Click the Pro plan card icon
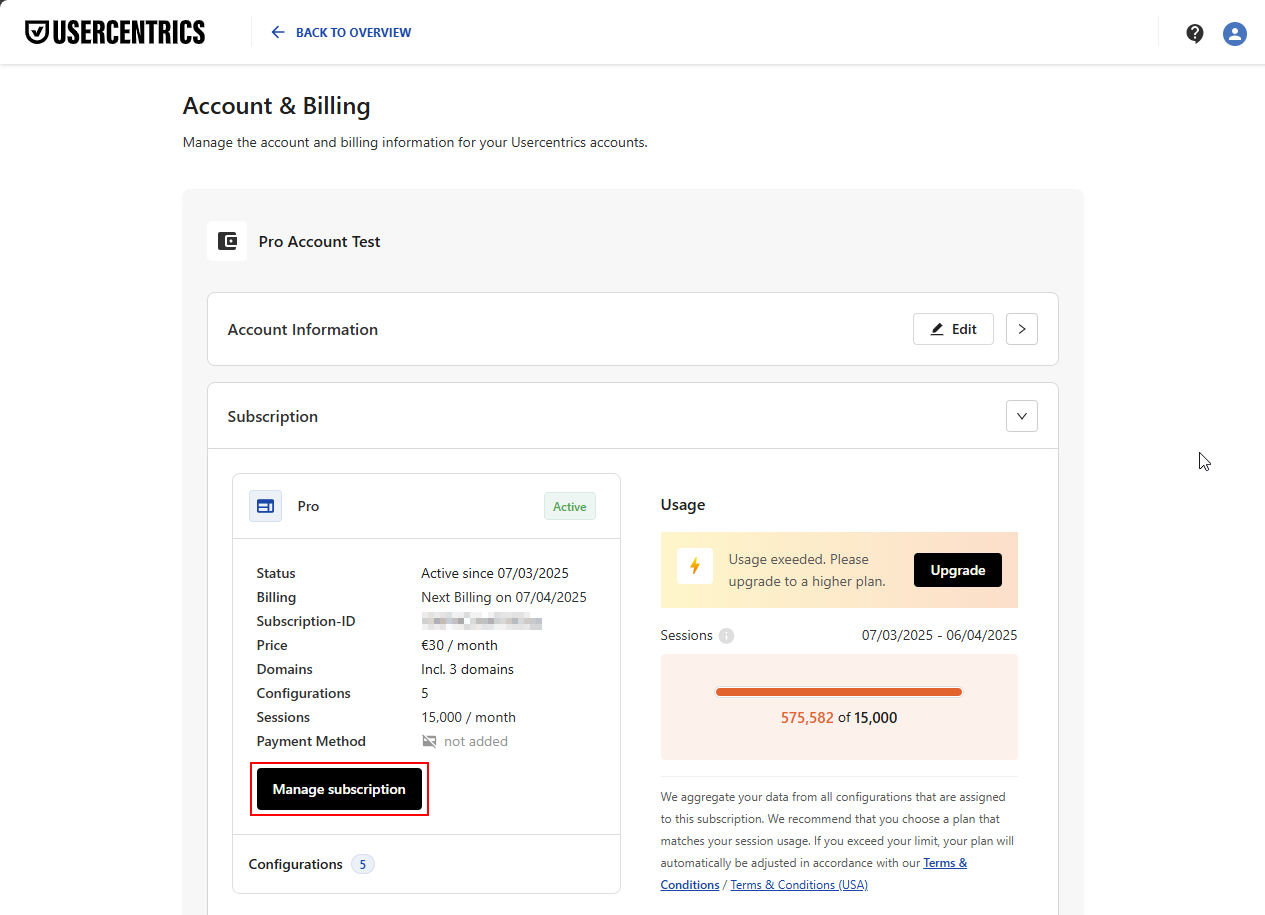 pos(265,506)
